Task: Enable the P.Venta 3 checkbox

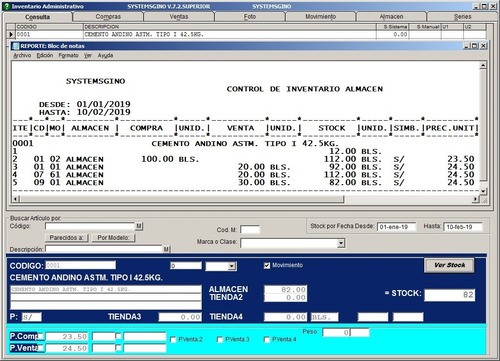Action: point(220,340)
